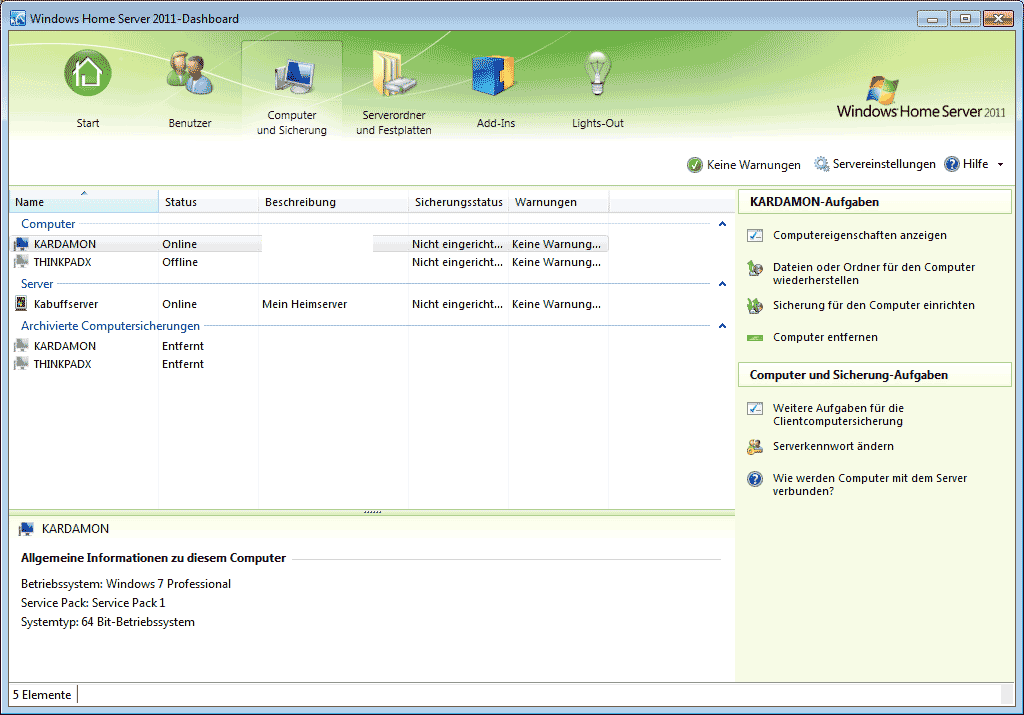Collapse the Server group chevron
1024x715 pixels.
coord(722,284)
